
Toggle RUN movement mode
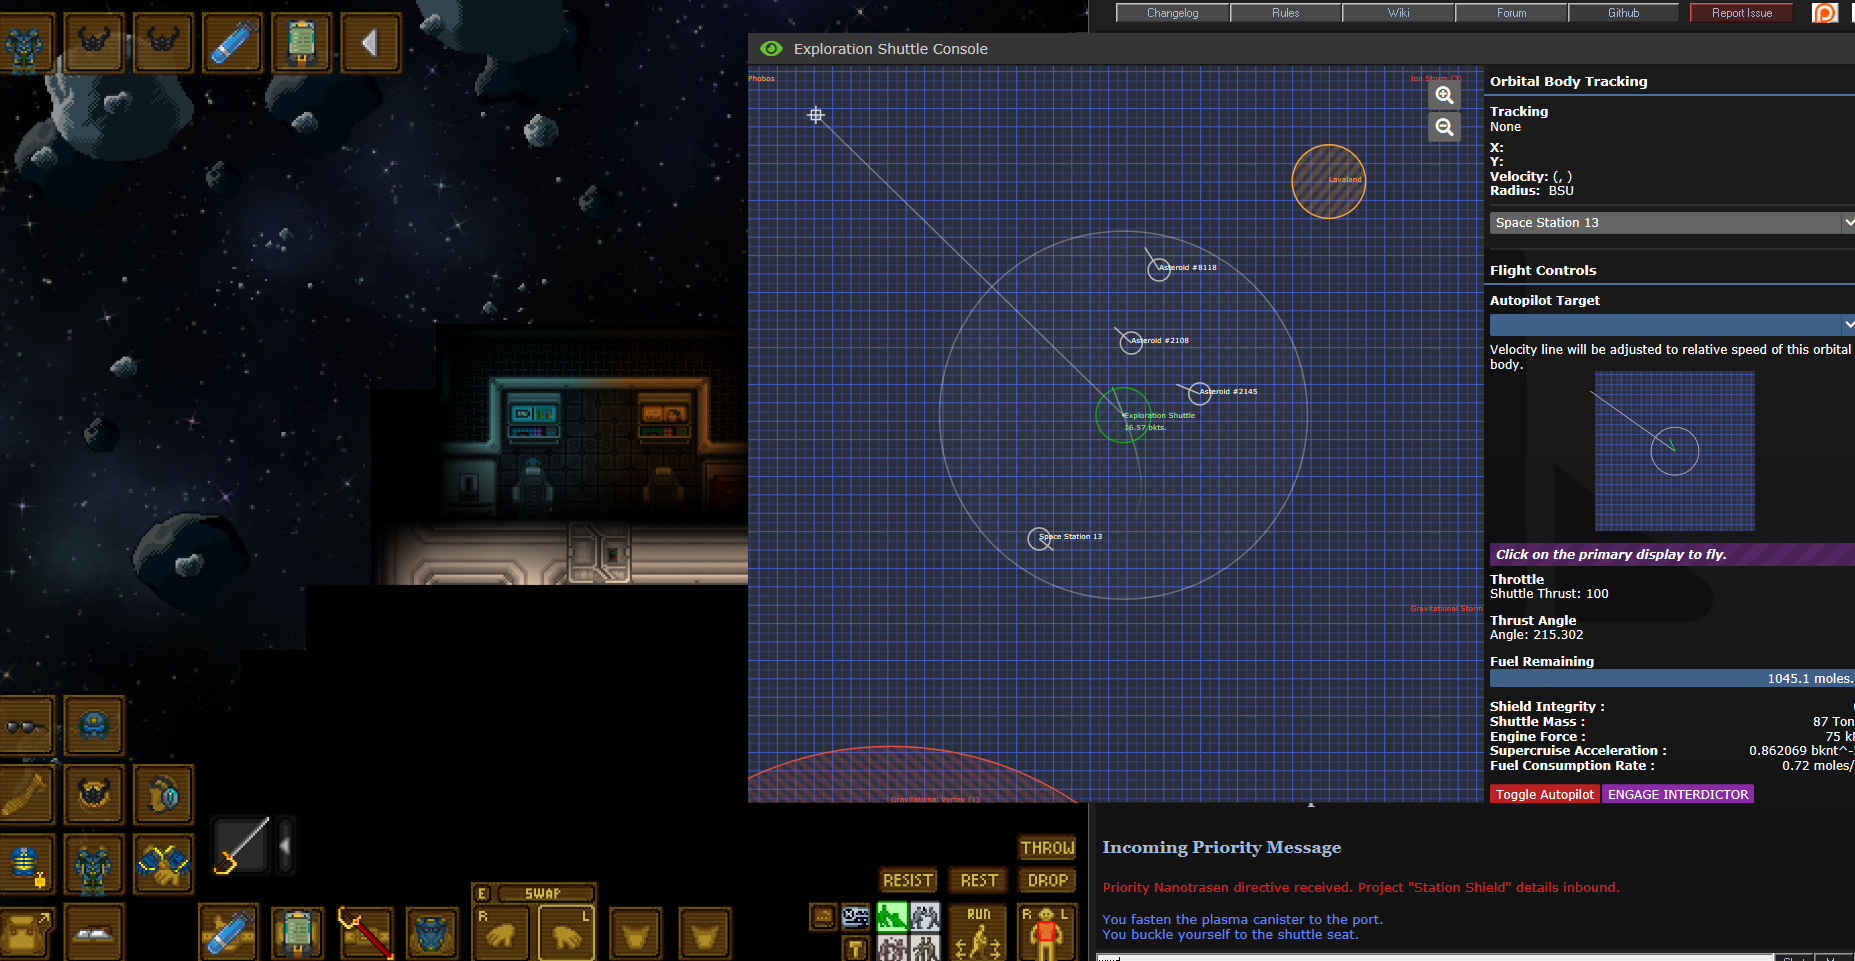click(978, 933)
